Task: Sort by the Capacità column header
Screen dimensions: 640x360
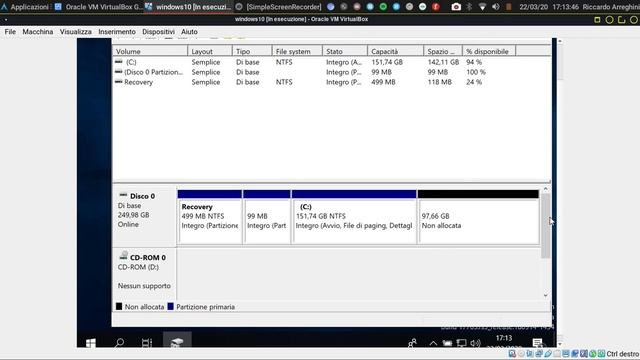Action: point(395,51)
